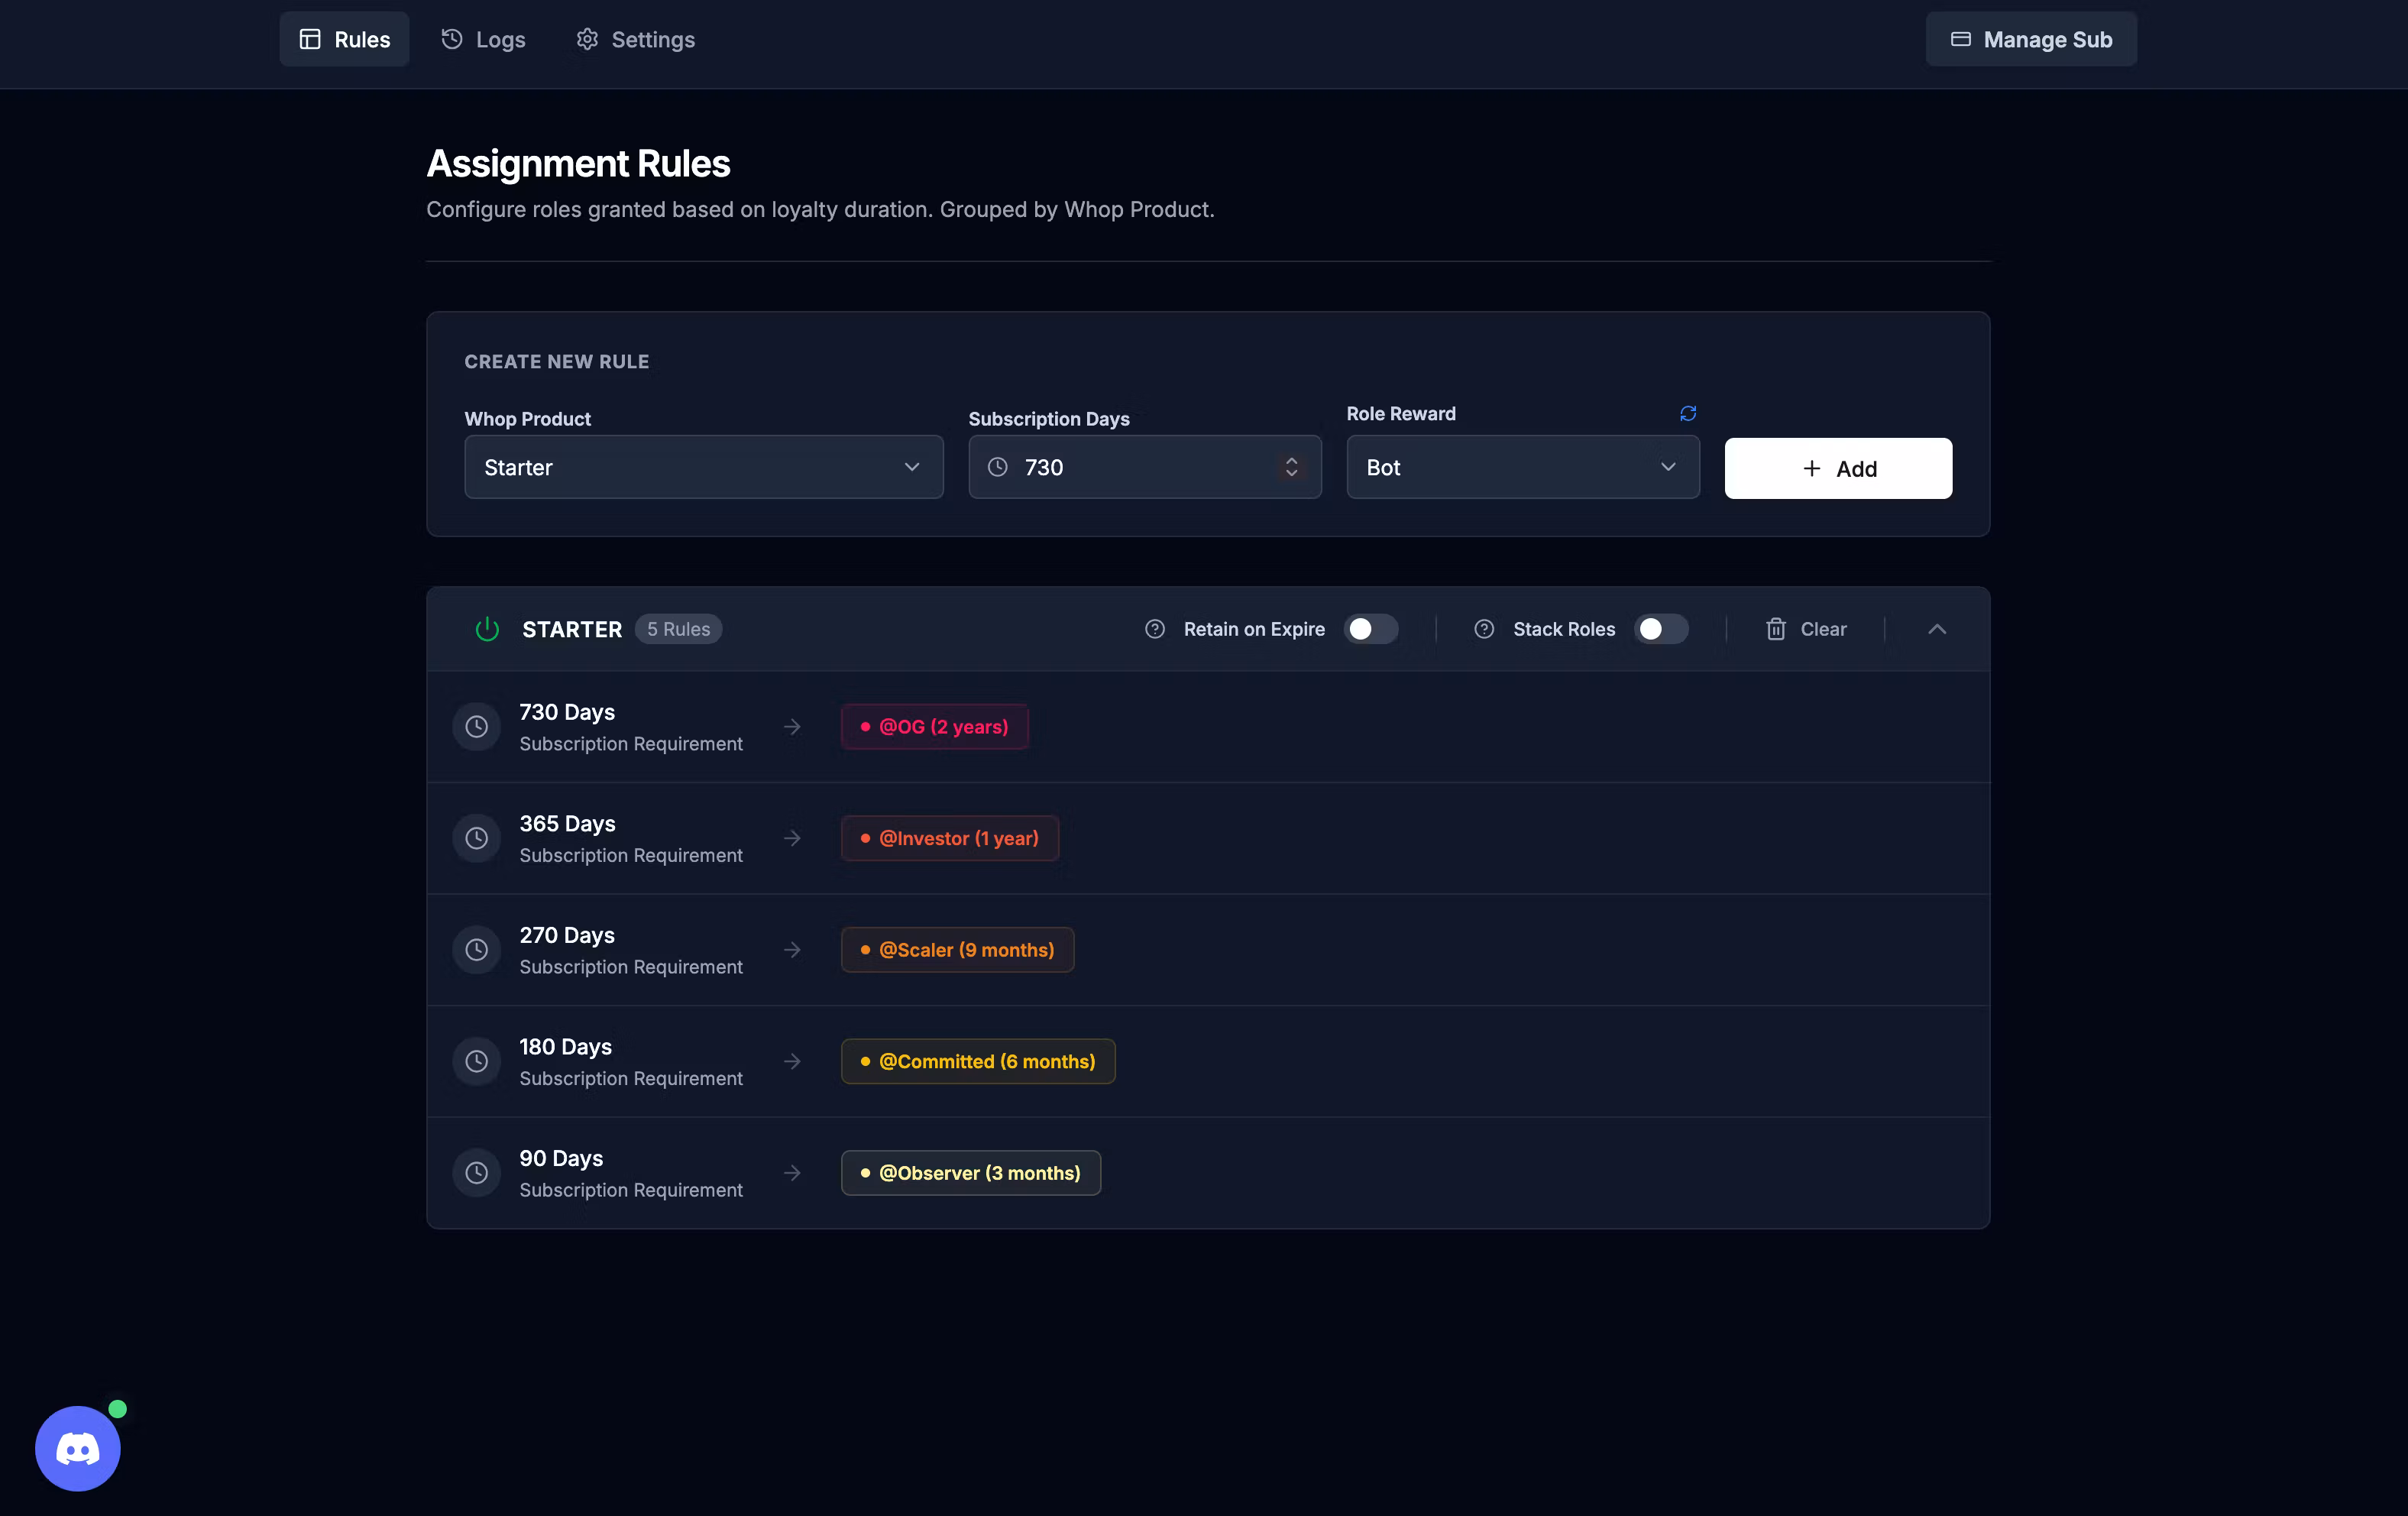Select the @Committed (6 months) role badge
2408x1516 pixels.
[x=978, y=1061]
